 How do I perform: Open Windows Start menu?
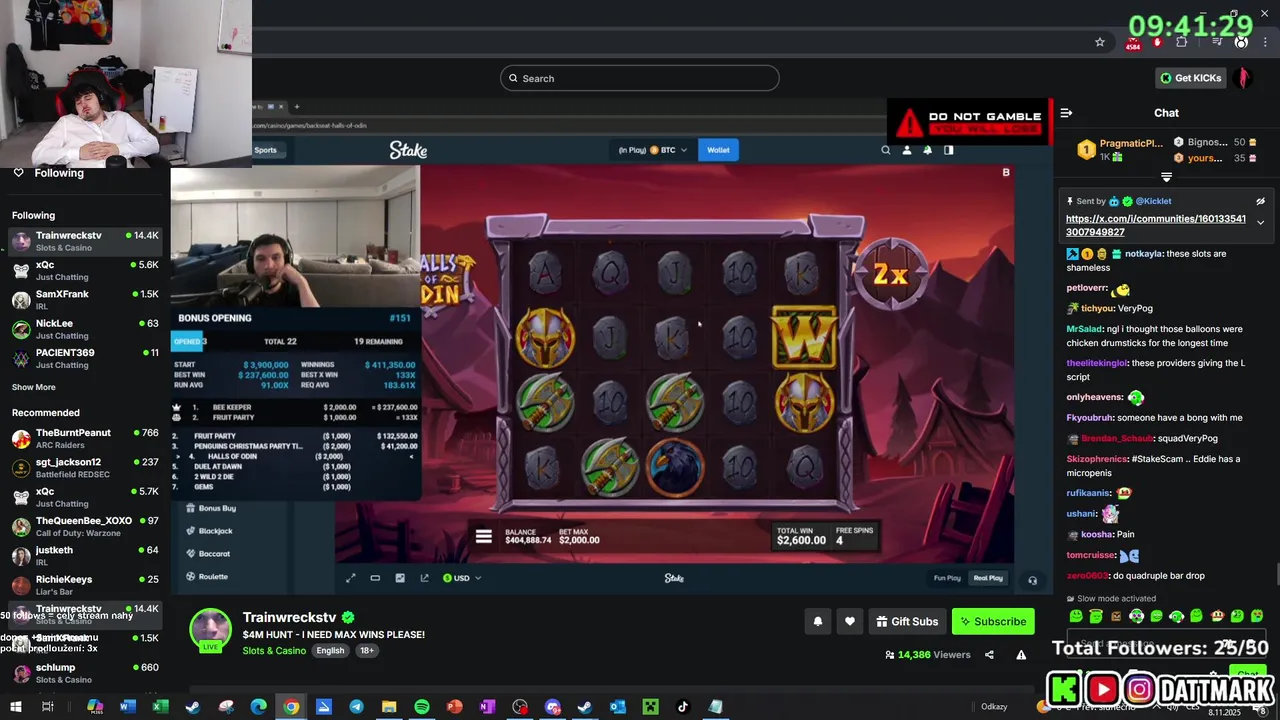pos(16,707)
